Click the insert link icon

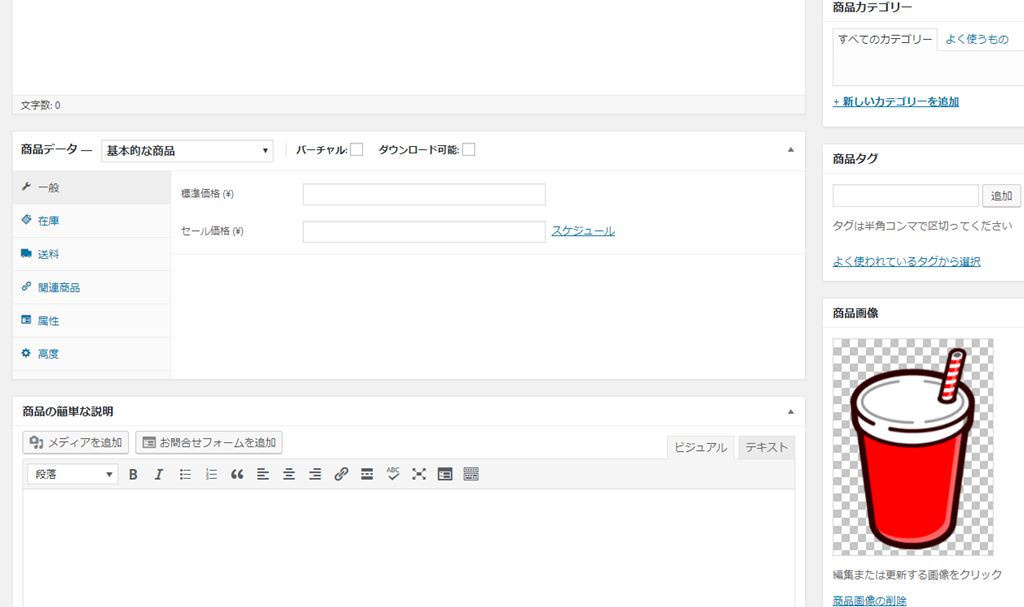tap(341, 474)
